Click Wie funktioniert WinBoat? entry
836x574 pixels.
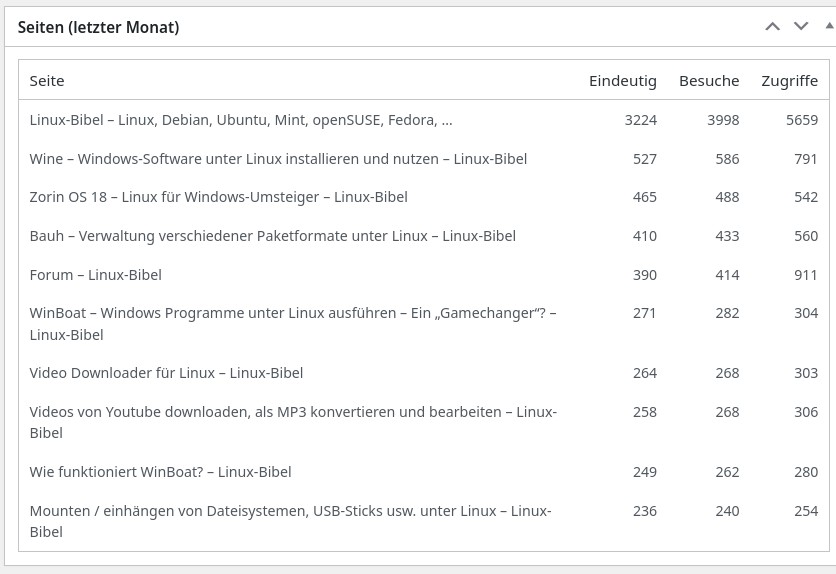click(x=160, y=472)
